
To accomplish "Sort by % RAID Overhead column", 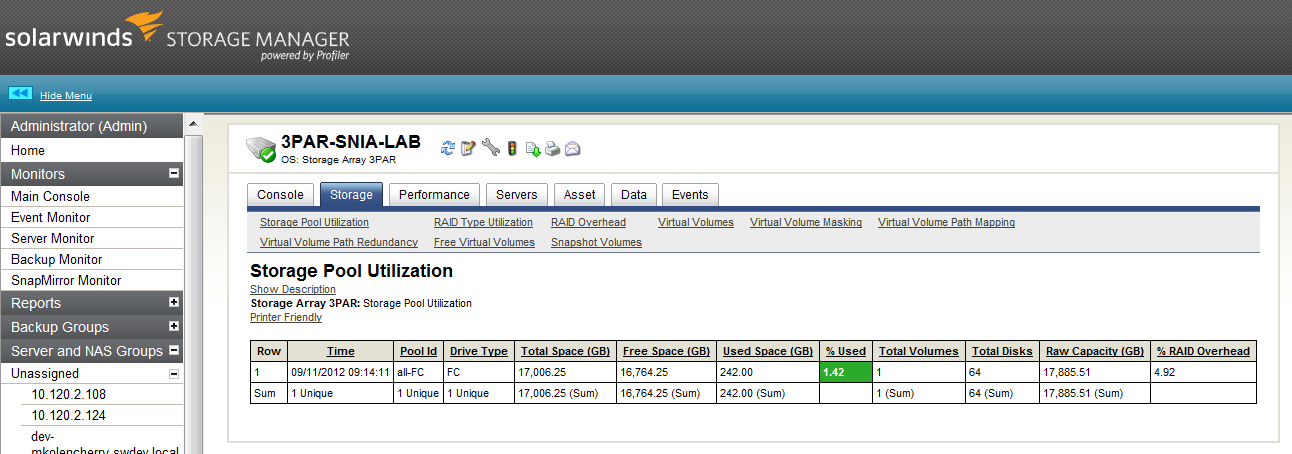I will [1203, 351].
